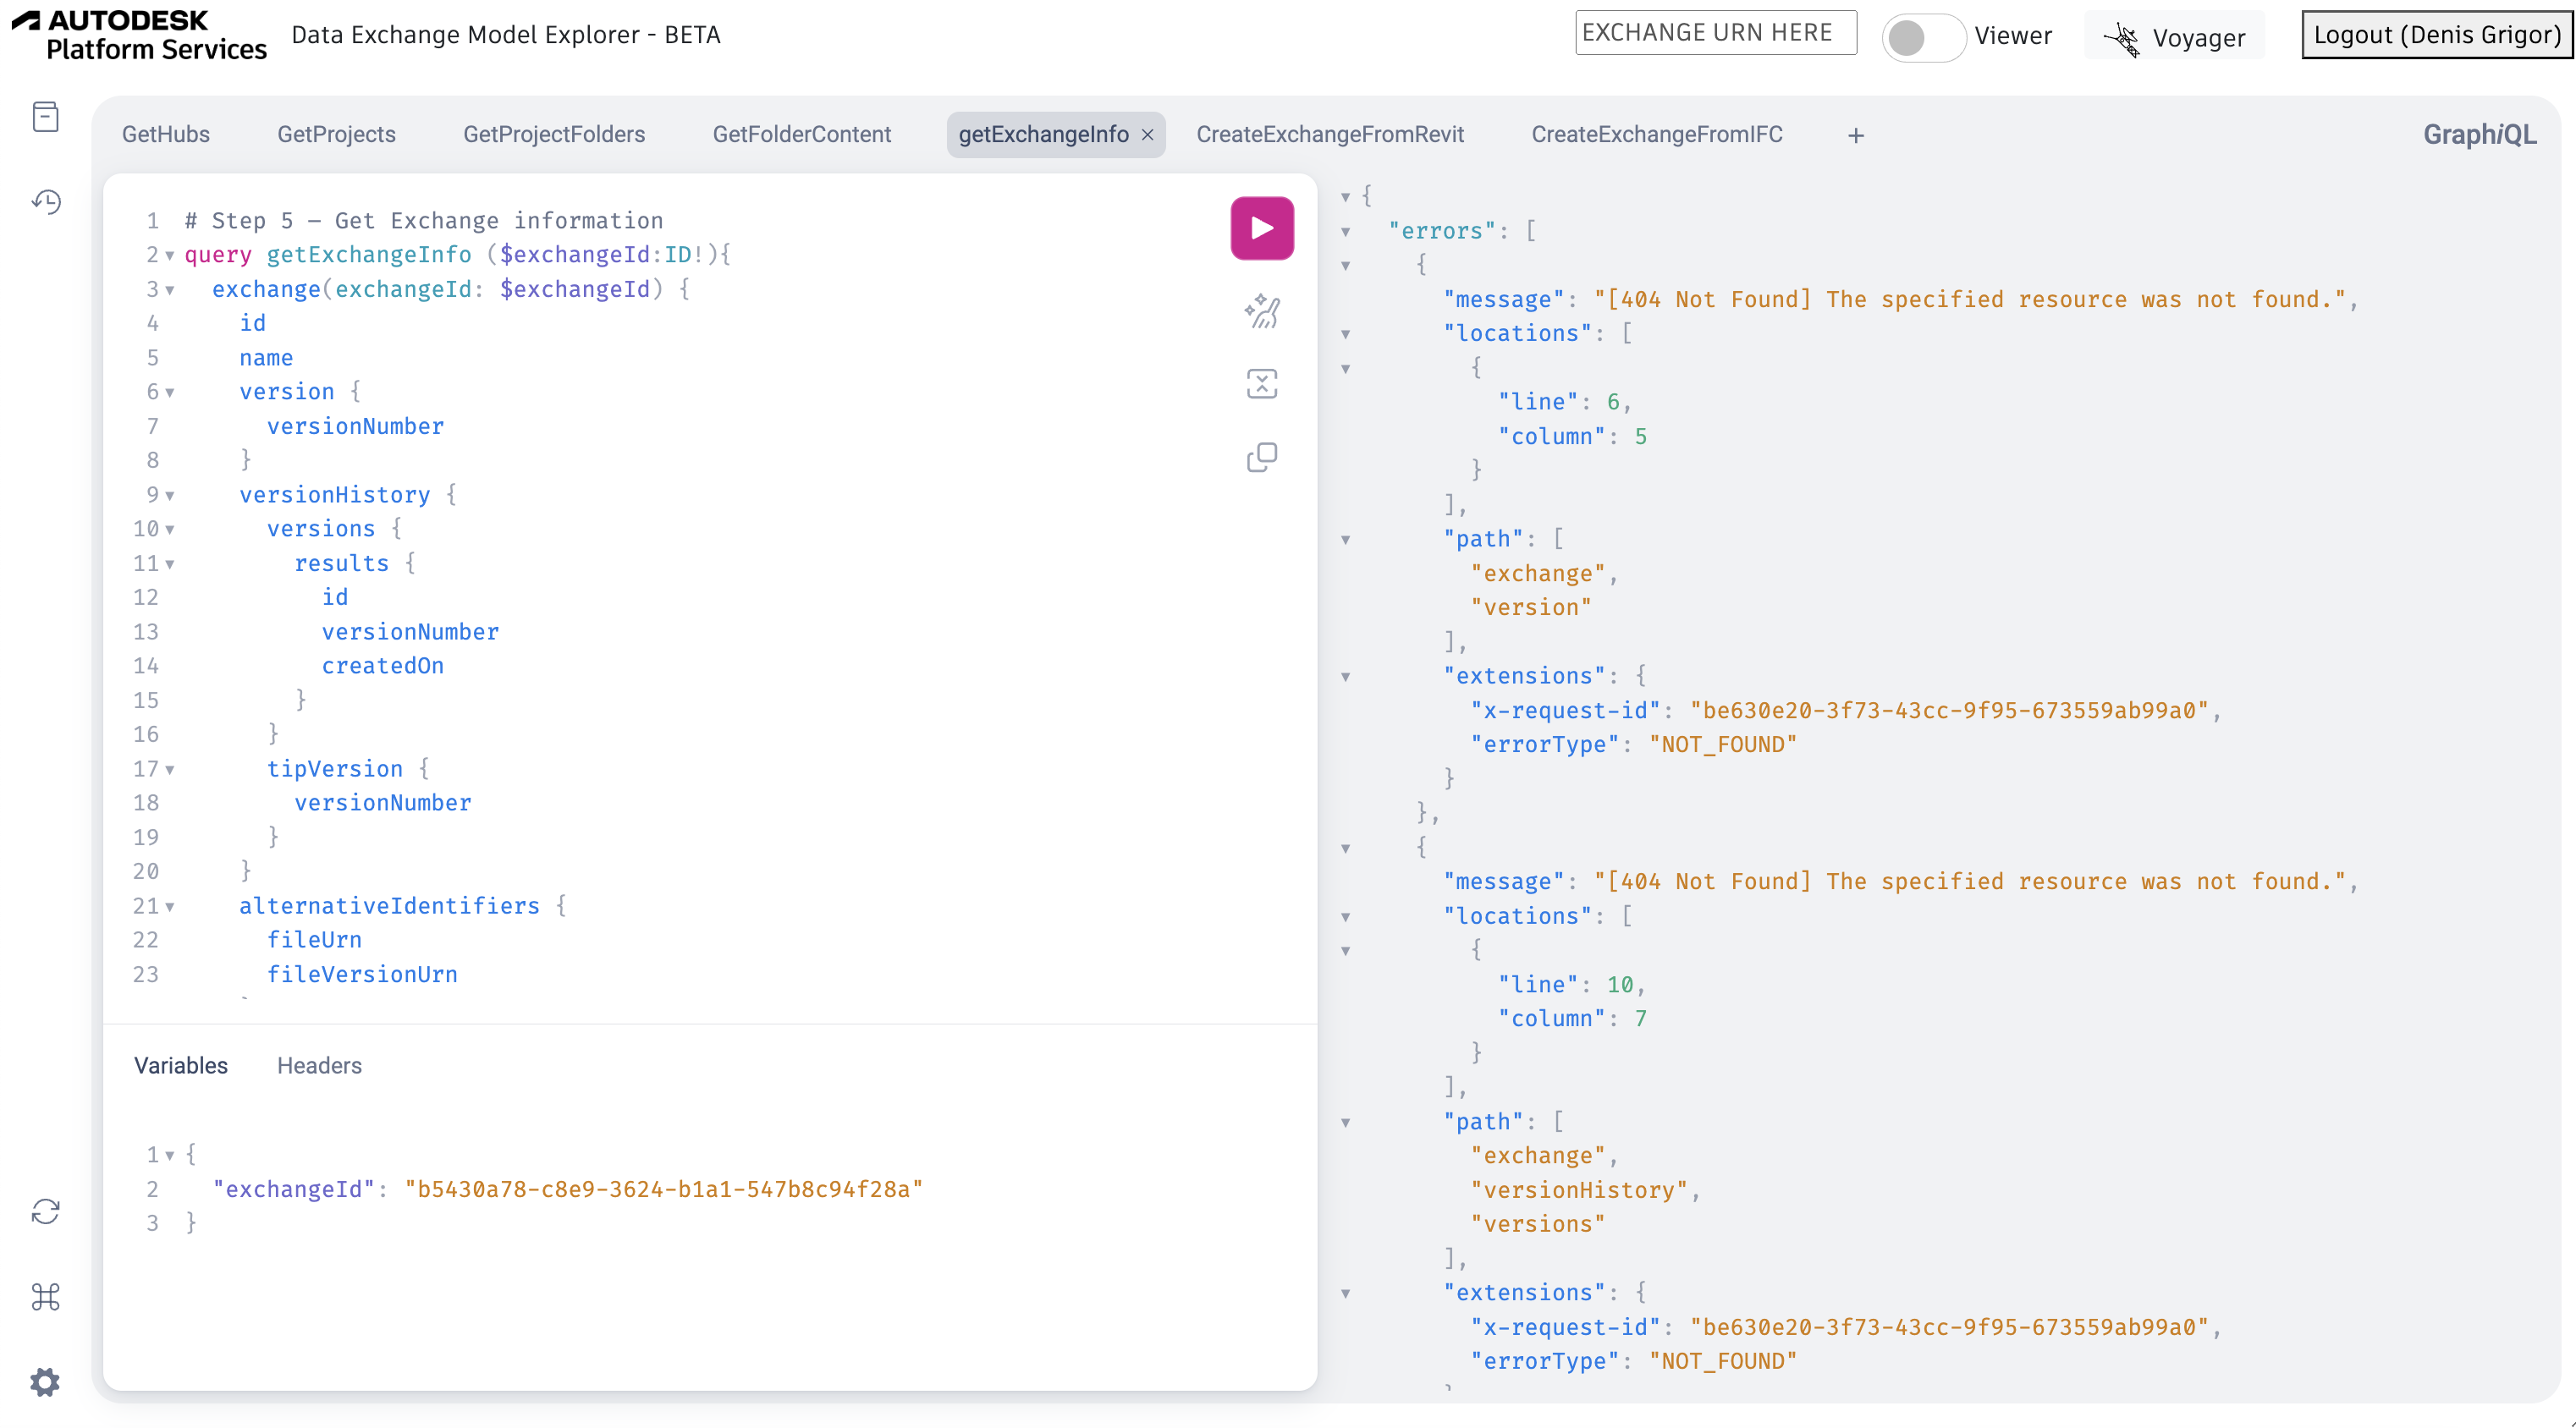Toggle the Viewer switch

coord(1923,37)
